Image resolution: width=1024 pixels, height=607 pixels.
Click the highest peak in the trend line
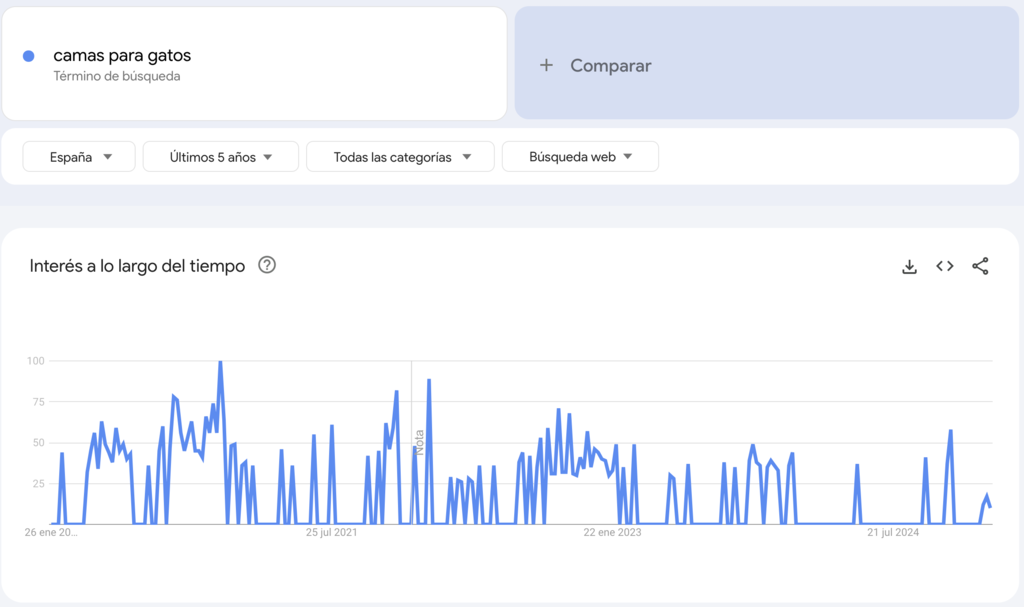click(222, 361)
